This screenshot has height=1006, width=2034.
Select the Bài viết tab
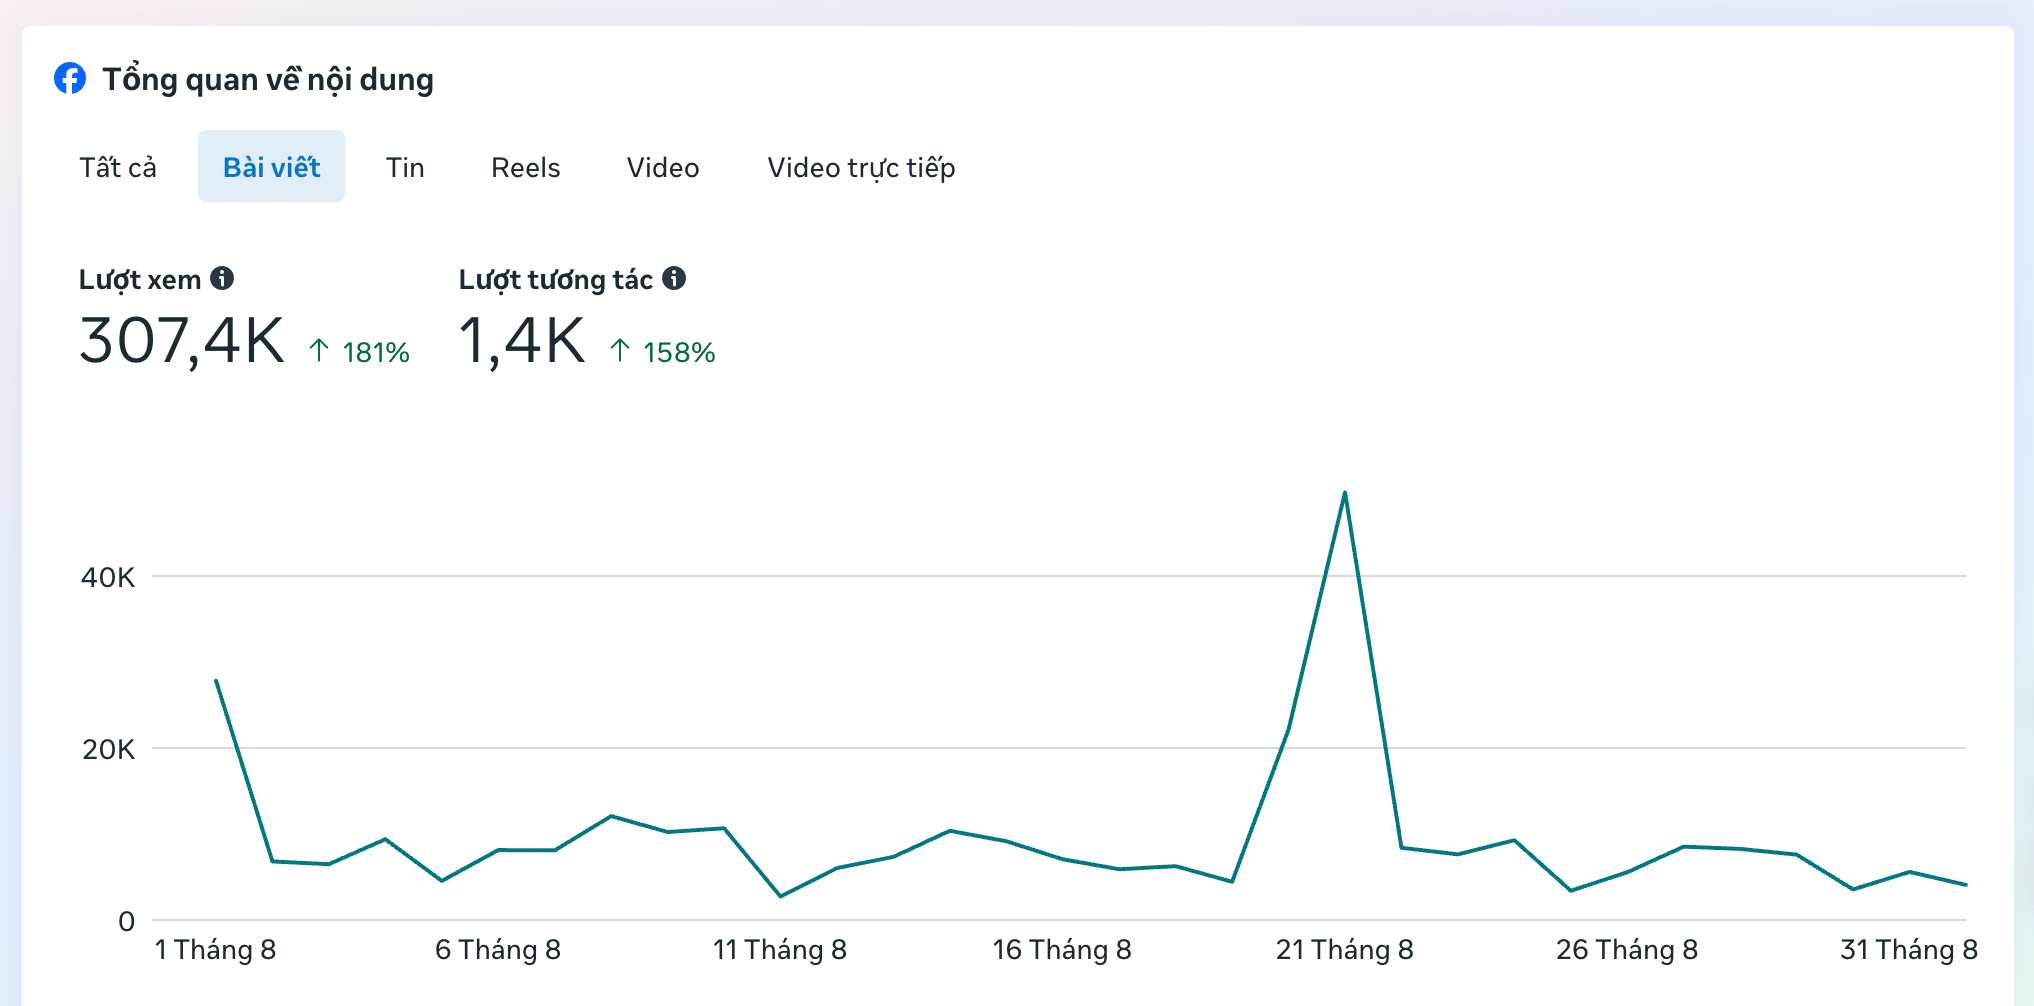(x=271, y=167)
